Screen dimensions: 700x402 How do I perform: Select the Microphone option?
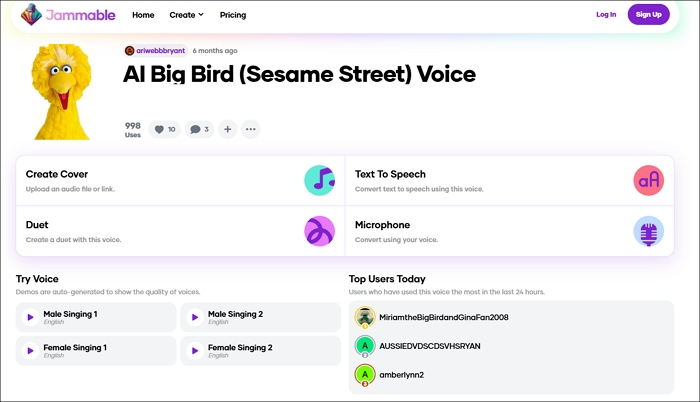pos(509,231)
